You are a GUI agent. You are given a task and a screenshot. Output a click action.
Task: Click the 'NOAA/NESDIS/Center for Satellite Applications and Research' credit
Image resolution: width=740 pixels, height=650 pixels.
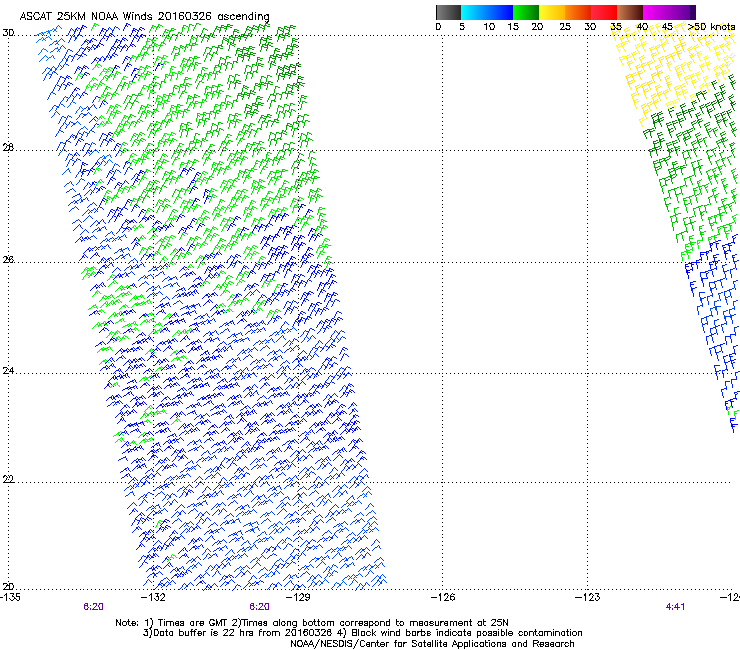[432, 644]
